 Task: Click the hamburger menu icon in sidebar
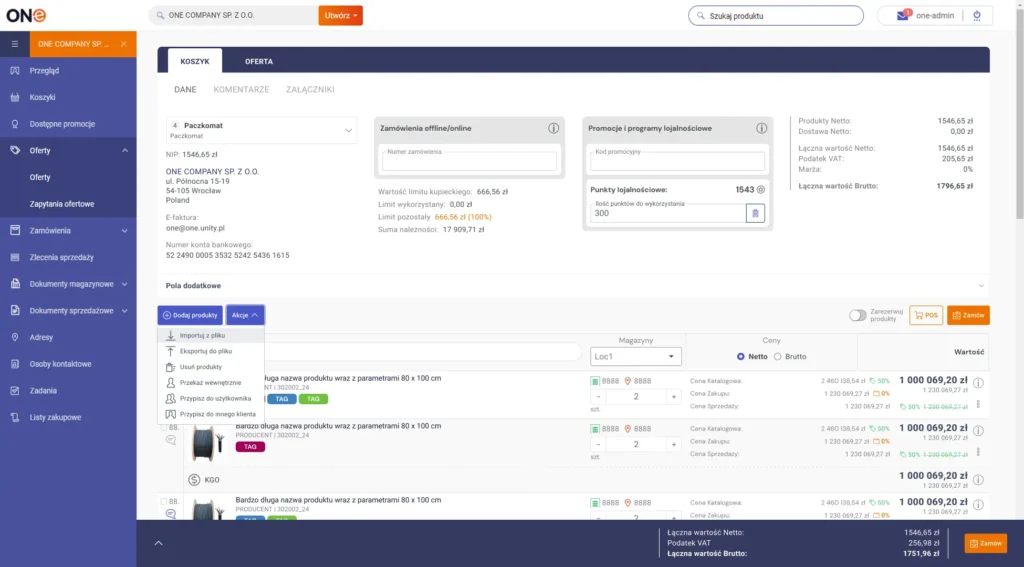tap(15, 44)
